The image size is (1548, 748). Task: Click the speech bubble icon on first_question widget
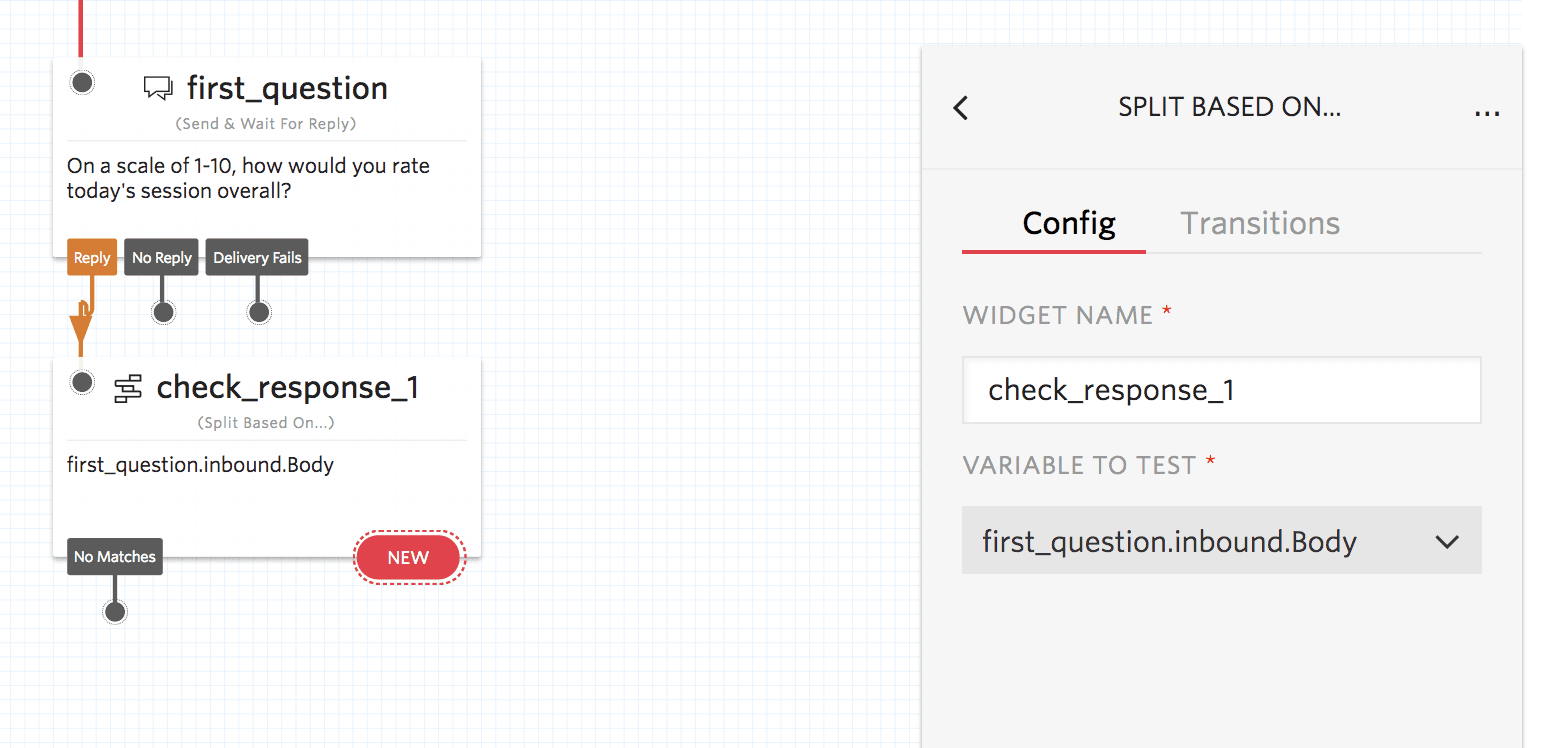157,87
